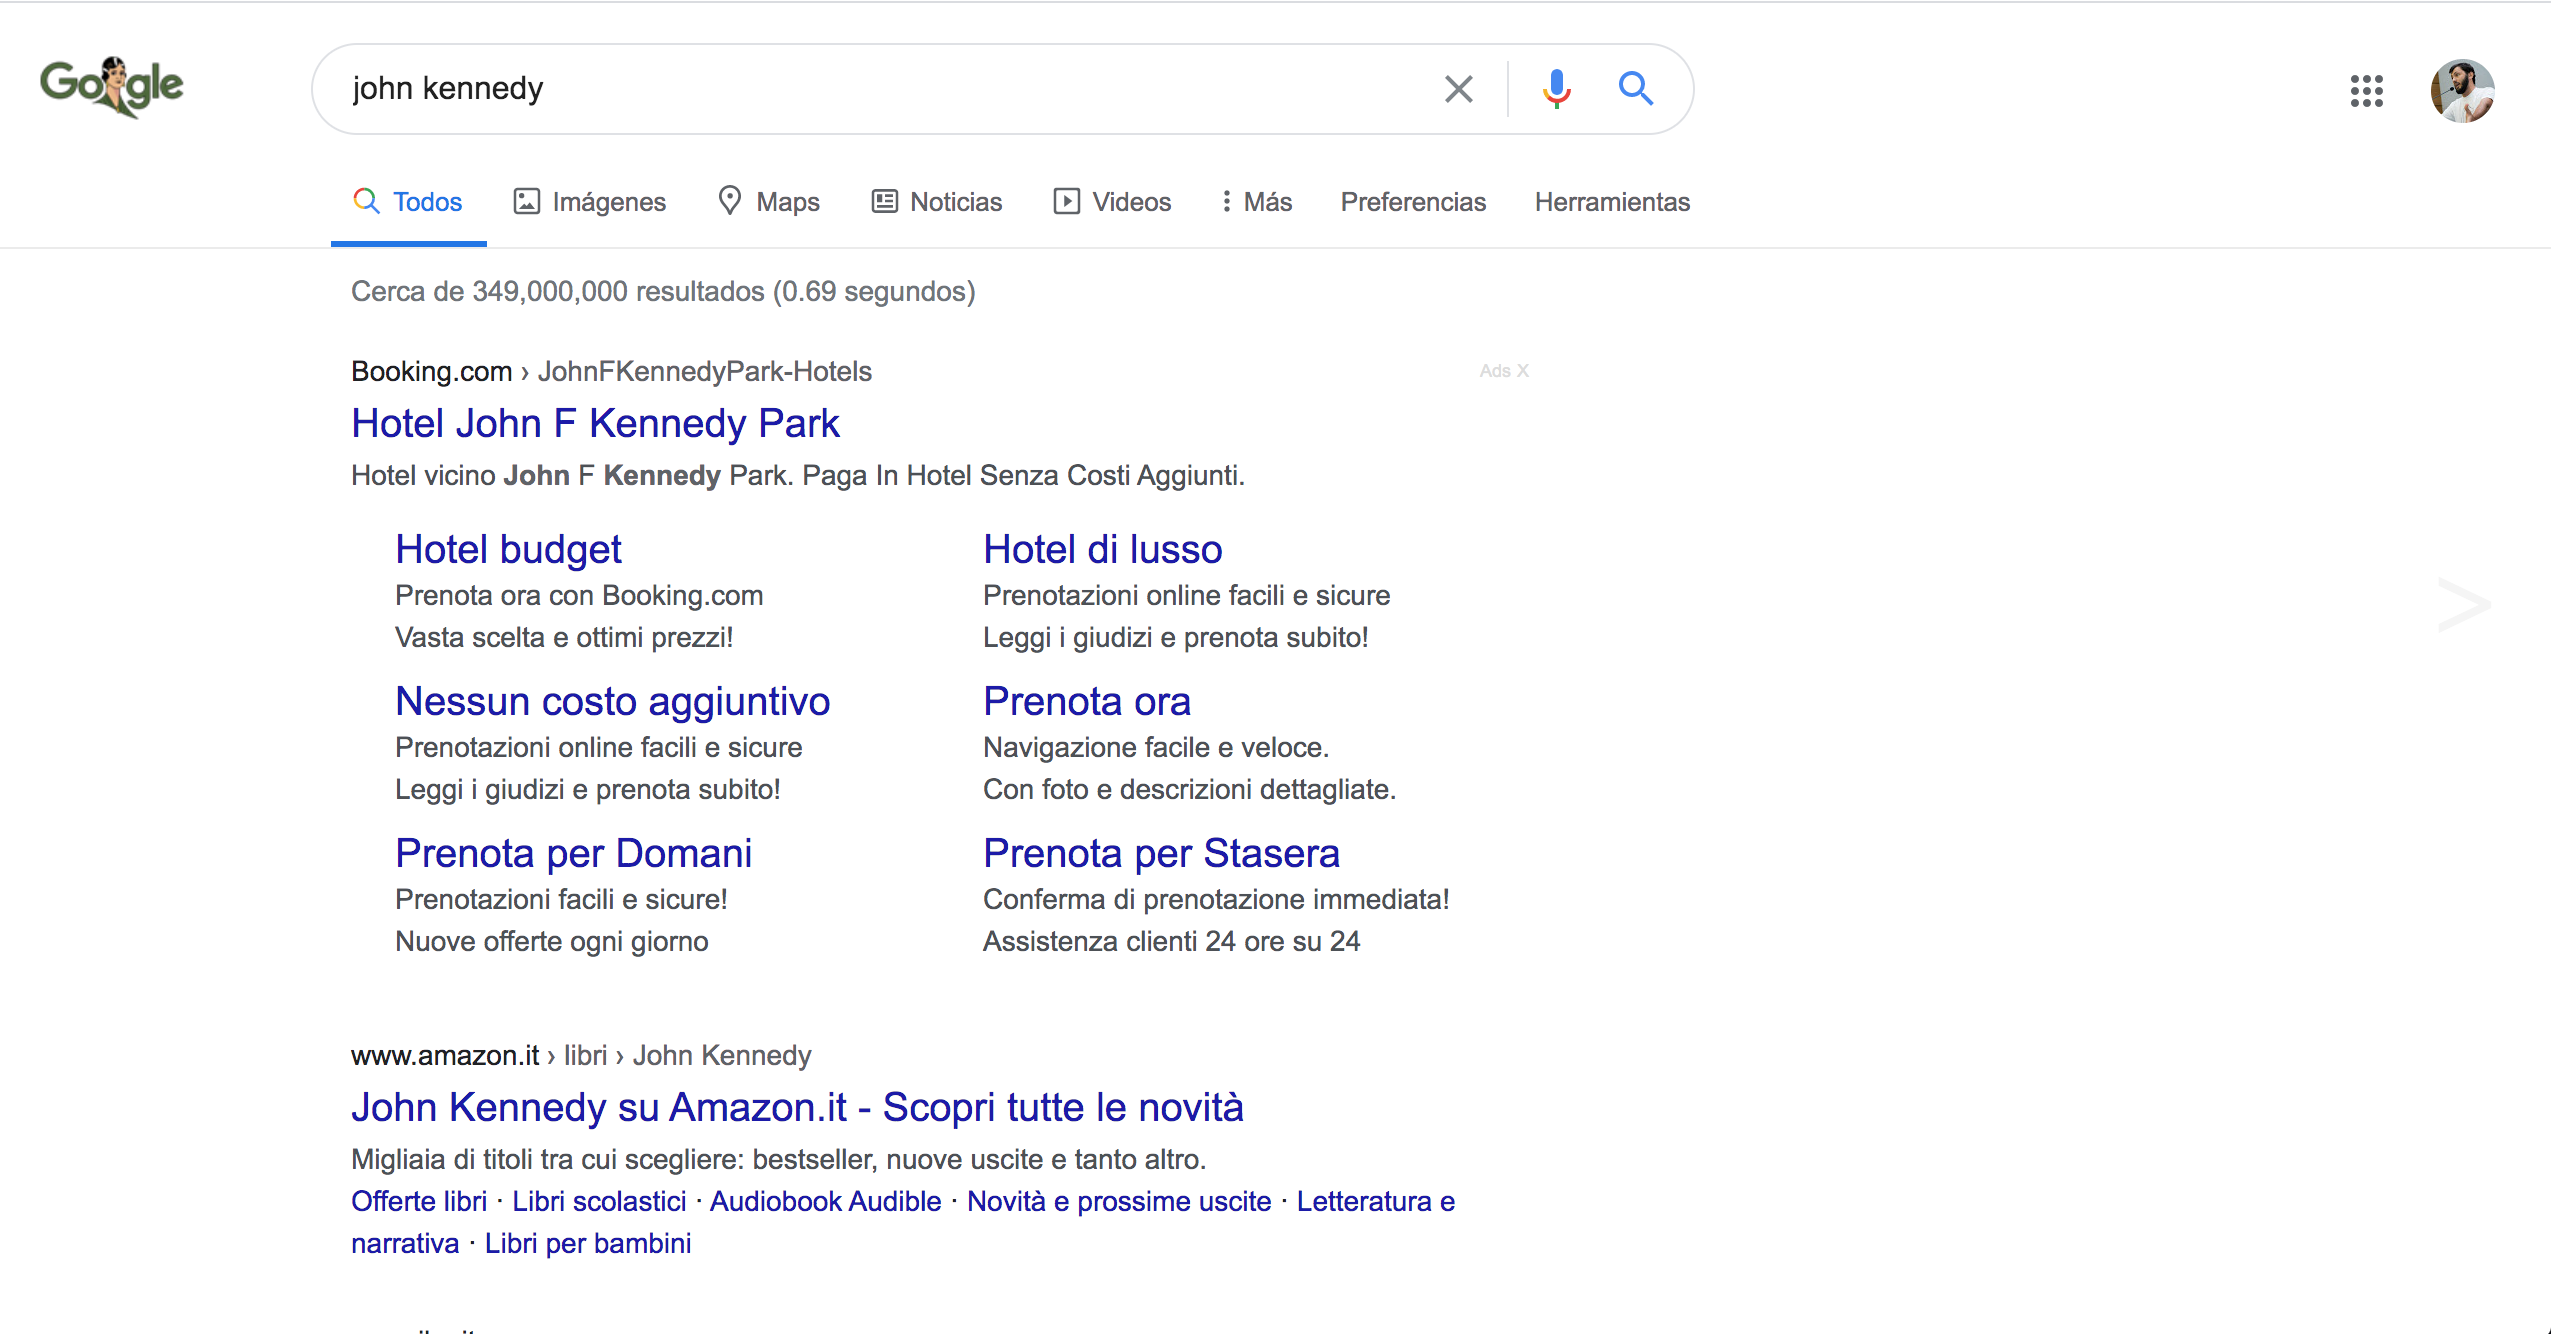Open Preferencias settings
This screenshot has height=1334, width=2551.
1413,202
